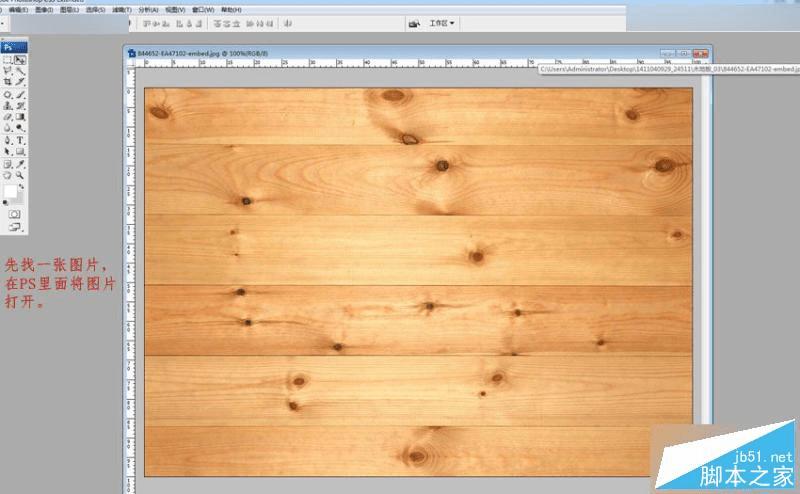
Task: Select the Horizontal Type tool
Action: pyautogui.click(x=20, y=140)
